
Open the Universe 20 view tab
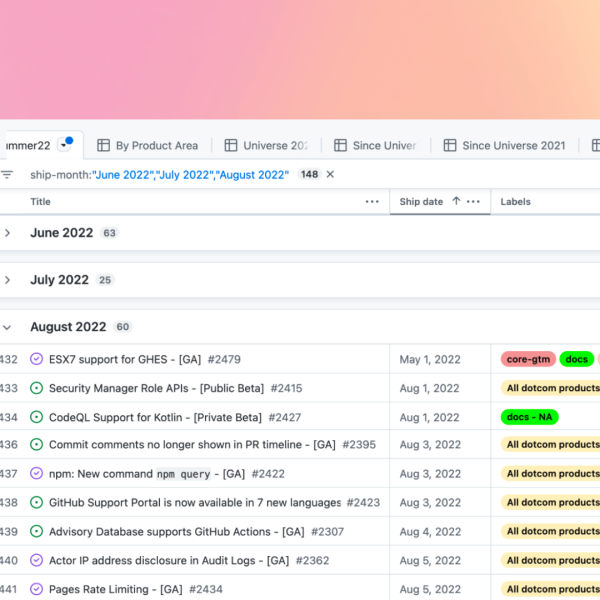[x=266, y=145]
